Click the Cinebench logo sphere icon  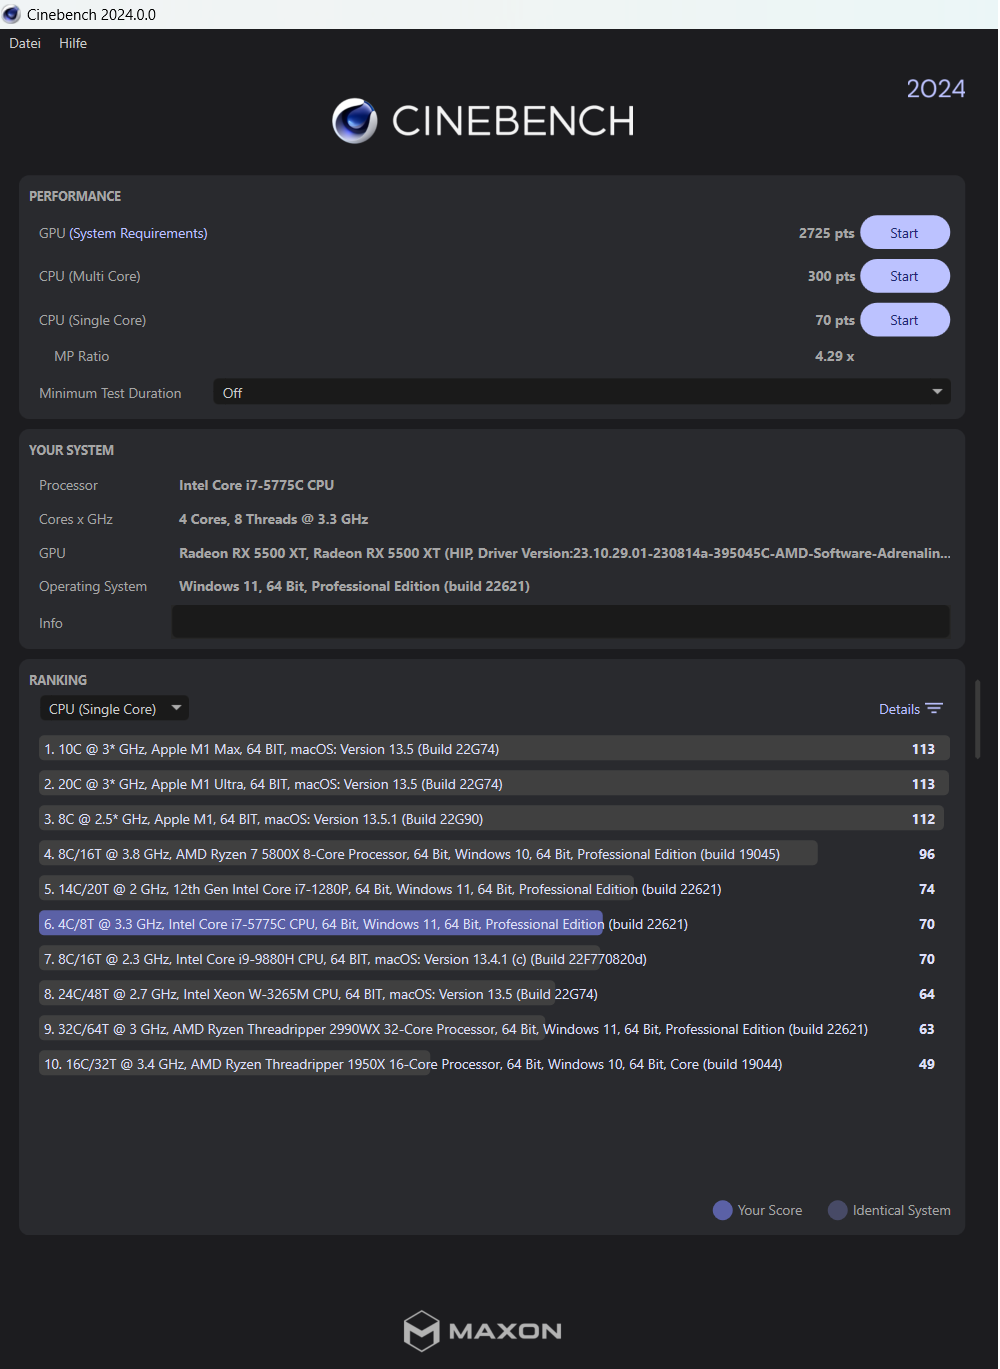coord(355,121)
